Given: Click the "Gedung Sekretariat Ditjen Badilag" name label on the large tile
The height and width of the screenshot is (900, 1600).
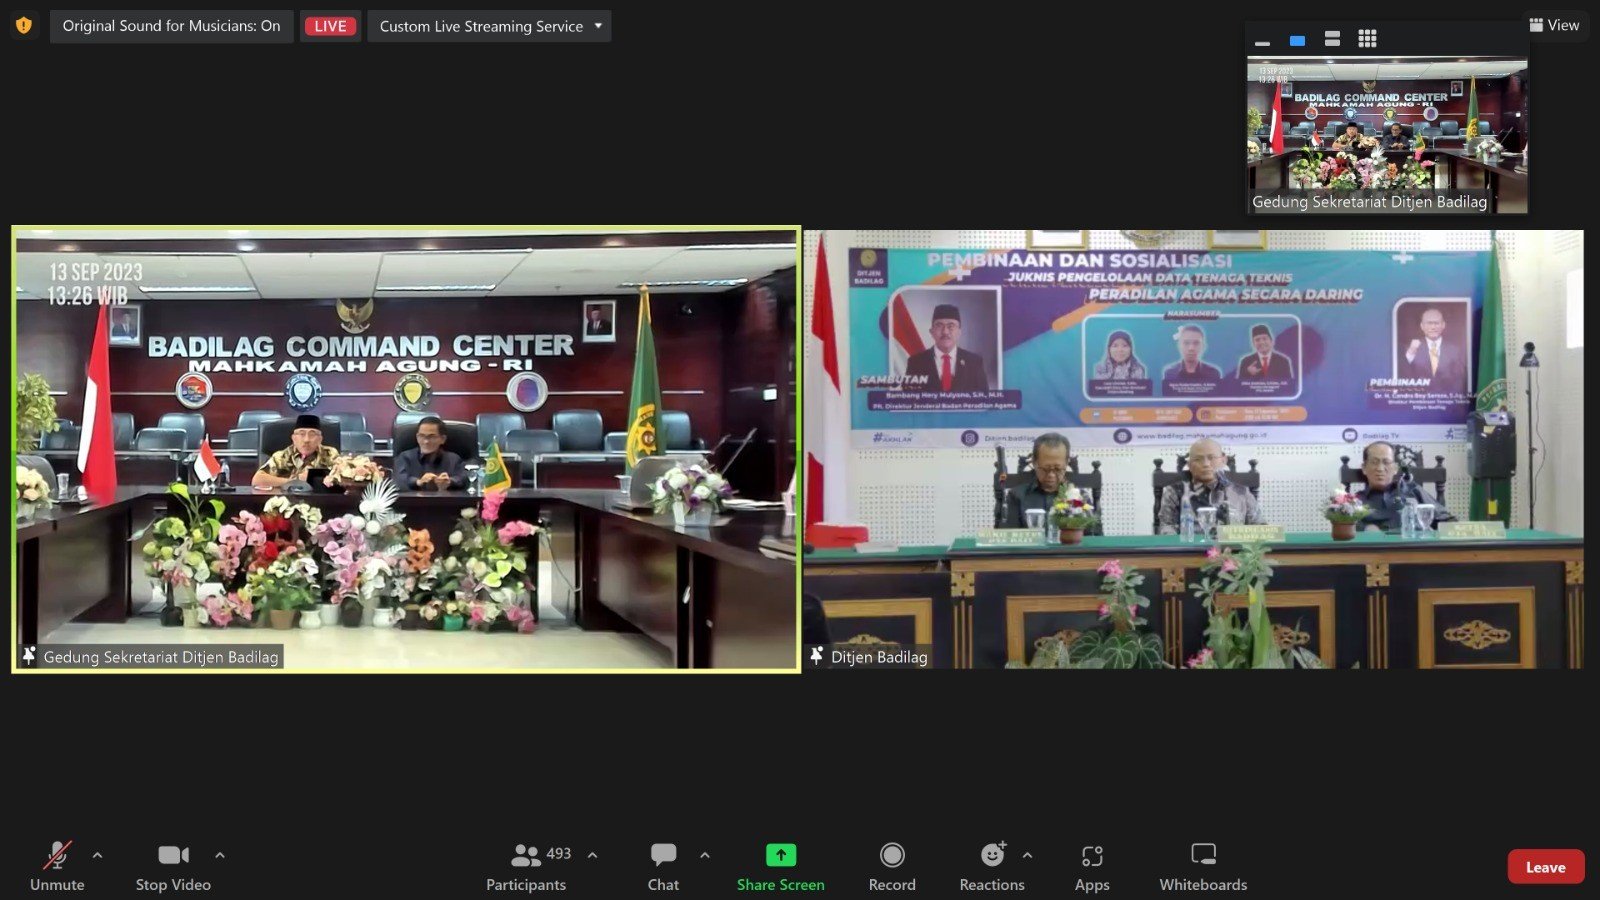Looking at the screenshot, I should click(161, 657).
